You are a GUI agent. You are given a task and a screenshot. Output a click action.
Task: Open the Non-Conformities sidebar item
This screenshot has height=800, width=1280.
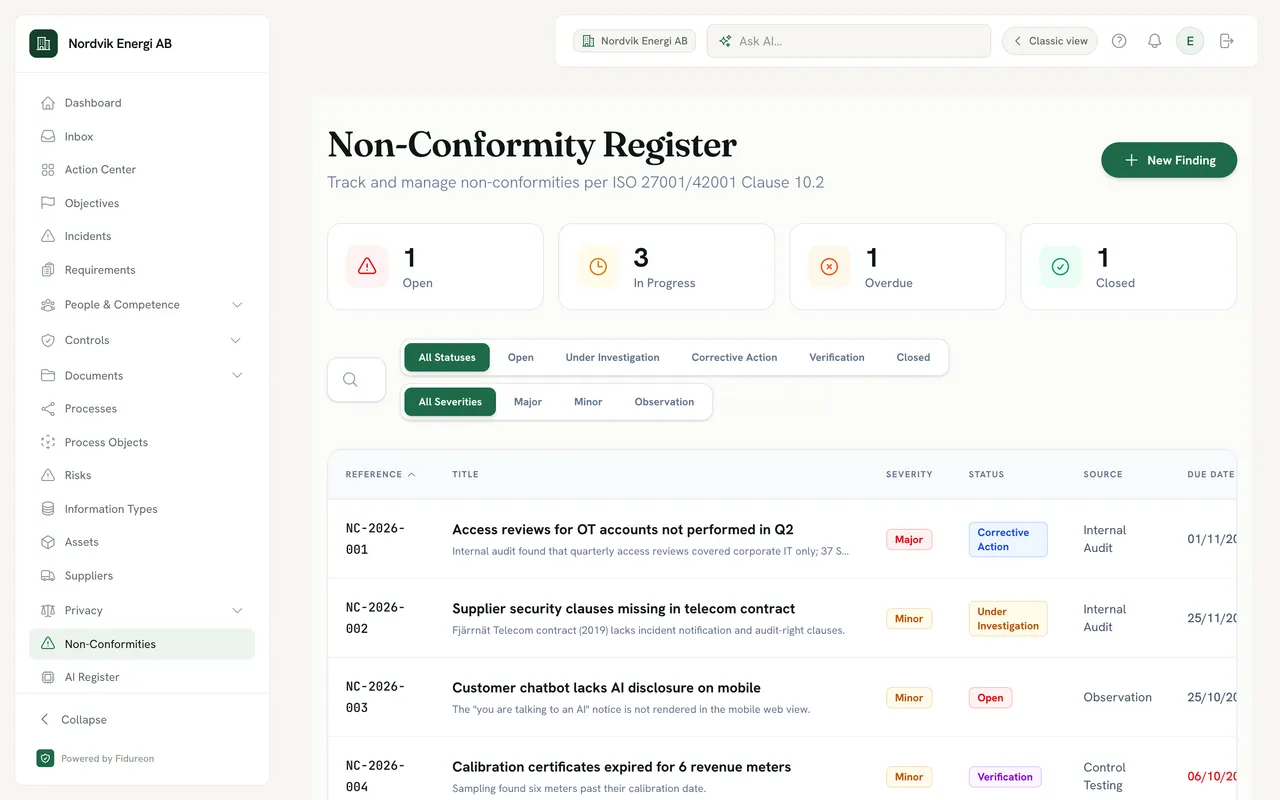[x=142, y=644]
